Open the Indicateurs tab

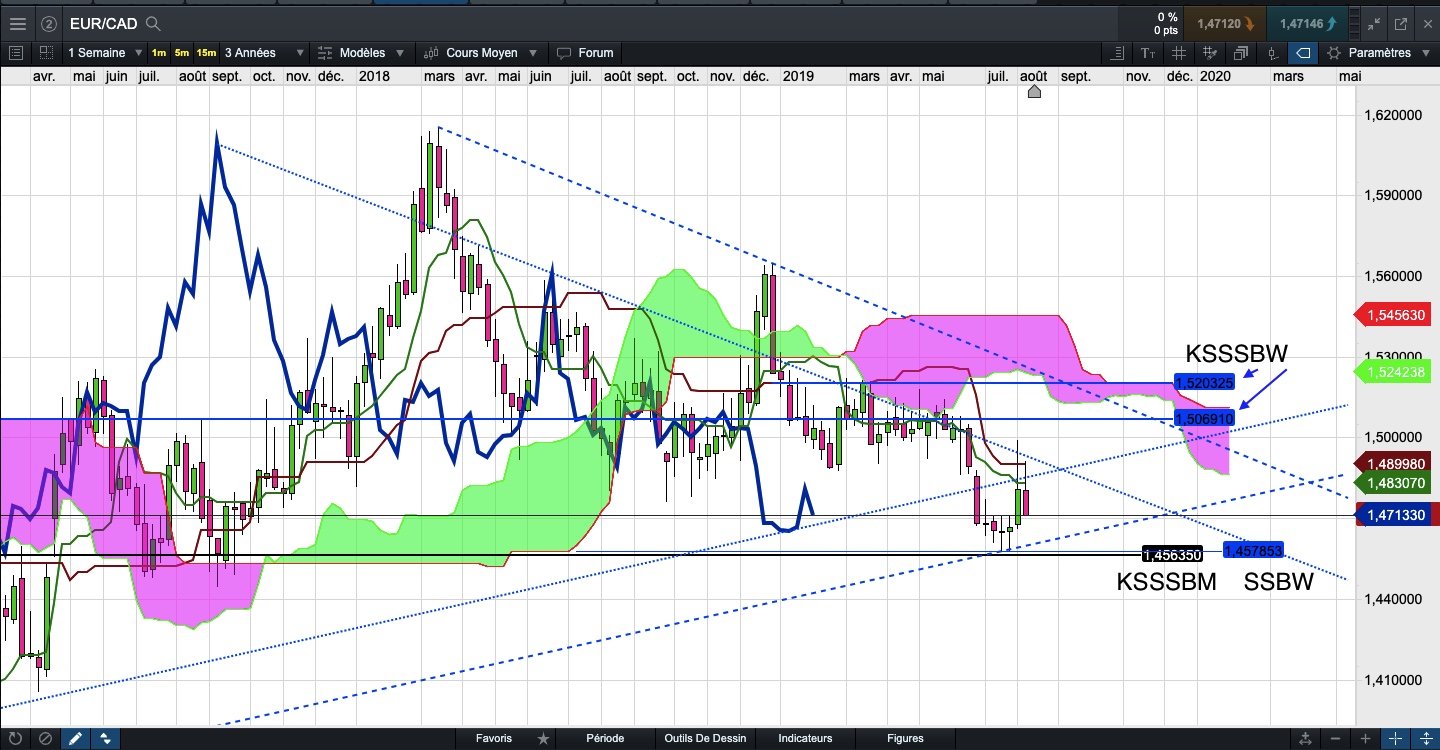805,739
